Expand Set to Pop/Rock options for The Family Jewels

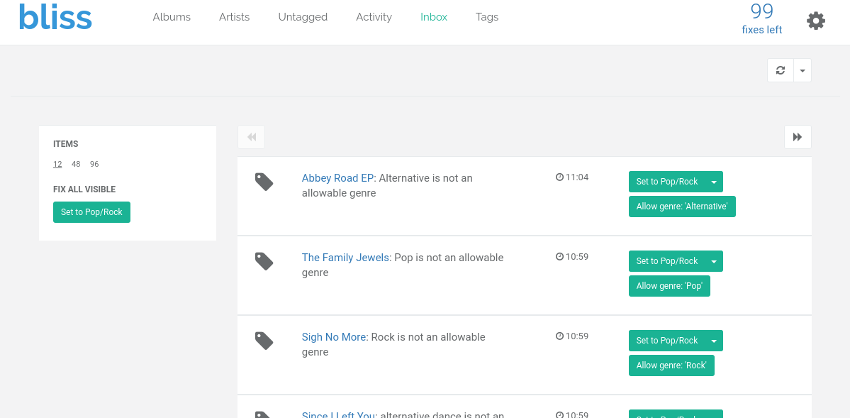713,261
